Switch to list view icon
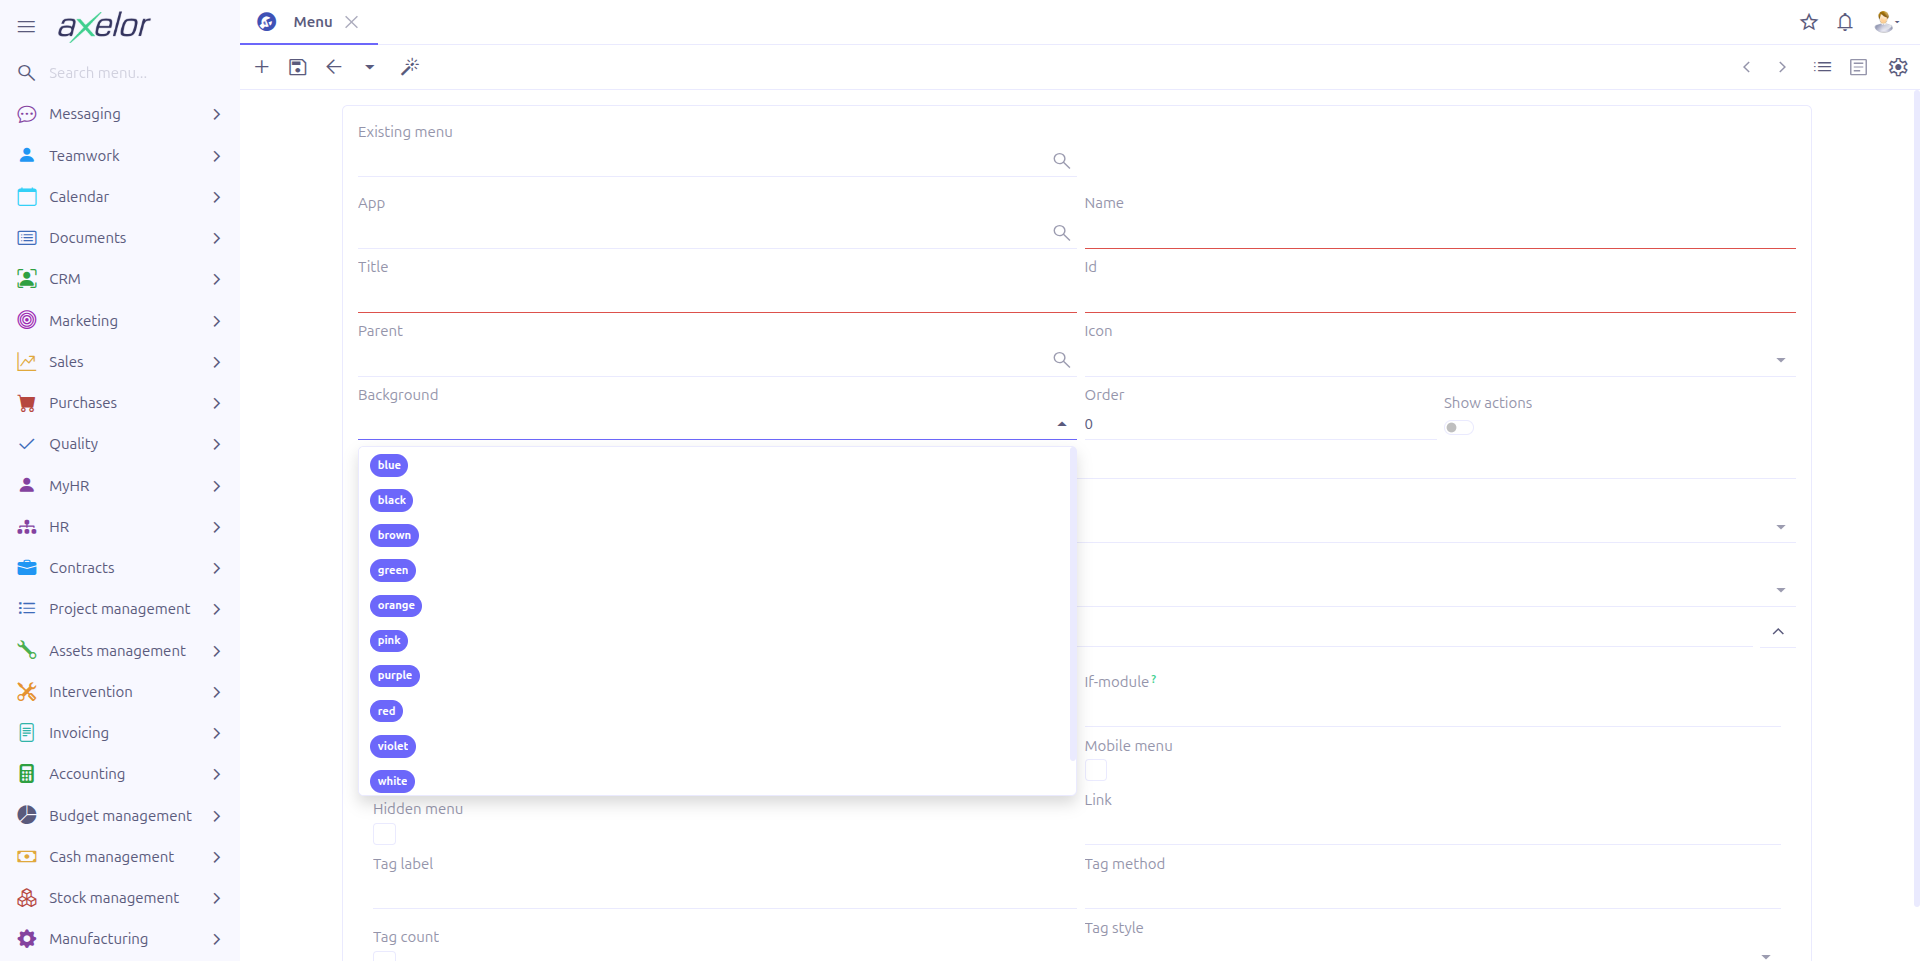Screen dimensions: 1920x961 (1823, 67)
